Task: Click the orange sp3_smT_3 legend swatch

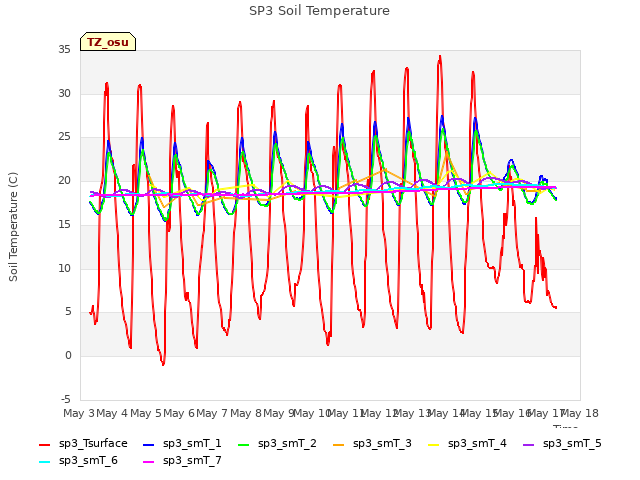Action: pos(339,444)
